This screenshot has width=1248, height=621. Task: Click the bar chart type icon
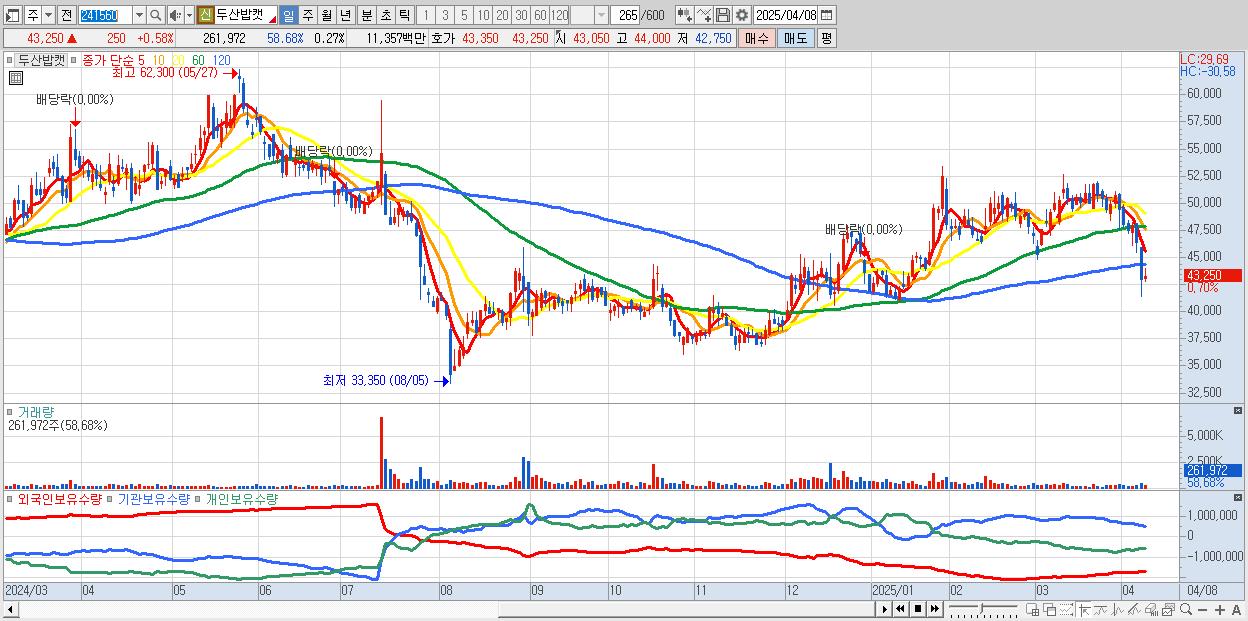pyautogui.click(x=1118, y=610)
